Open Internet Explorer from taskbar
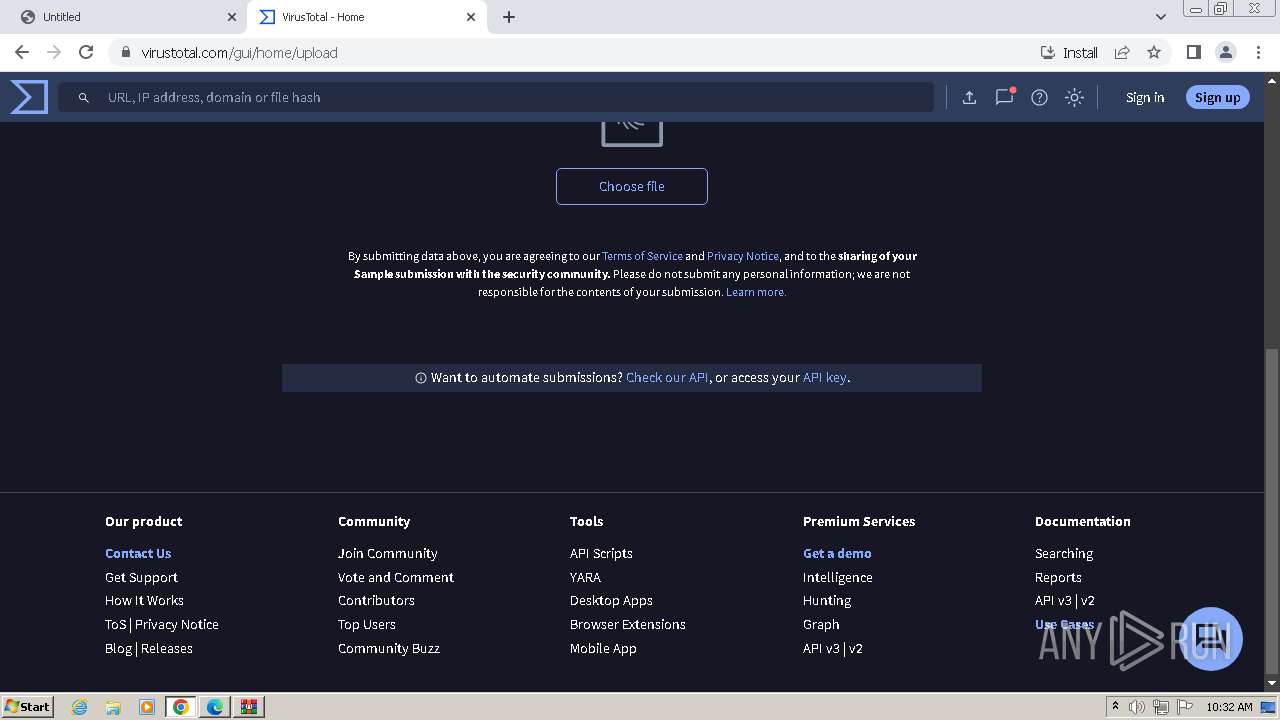Viewport: 1280px width, 720px height. [x=80, y=707]
